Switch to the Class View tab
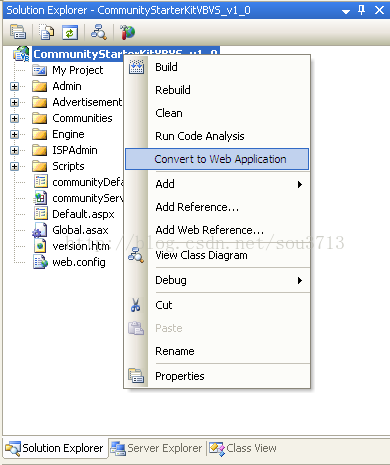The image size is (390, 465). click(243, 448)
